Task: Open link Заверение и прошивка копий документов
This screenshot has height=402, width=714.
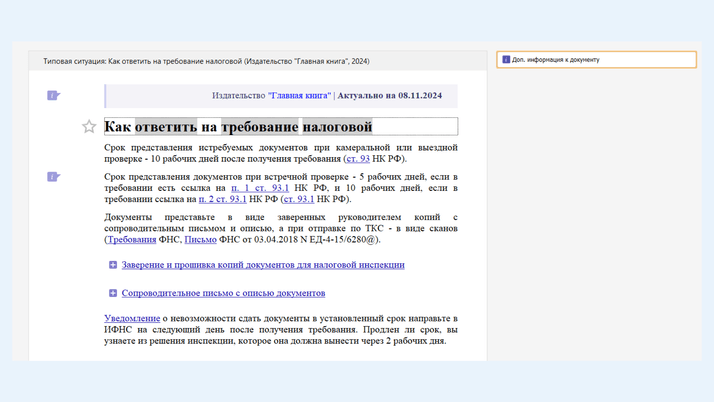Action: 263,265
